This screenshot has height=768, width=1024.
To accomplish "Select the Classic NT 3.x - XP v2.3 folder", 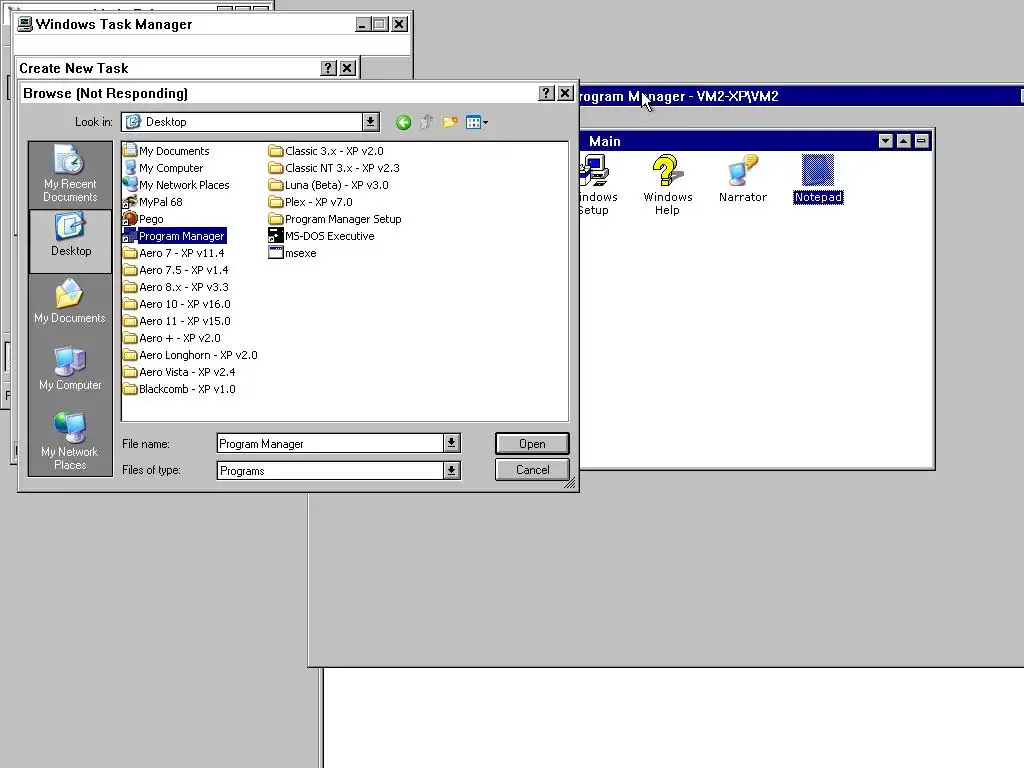I will point(334,168).
